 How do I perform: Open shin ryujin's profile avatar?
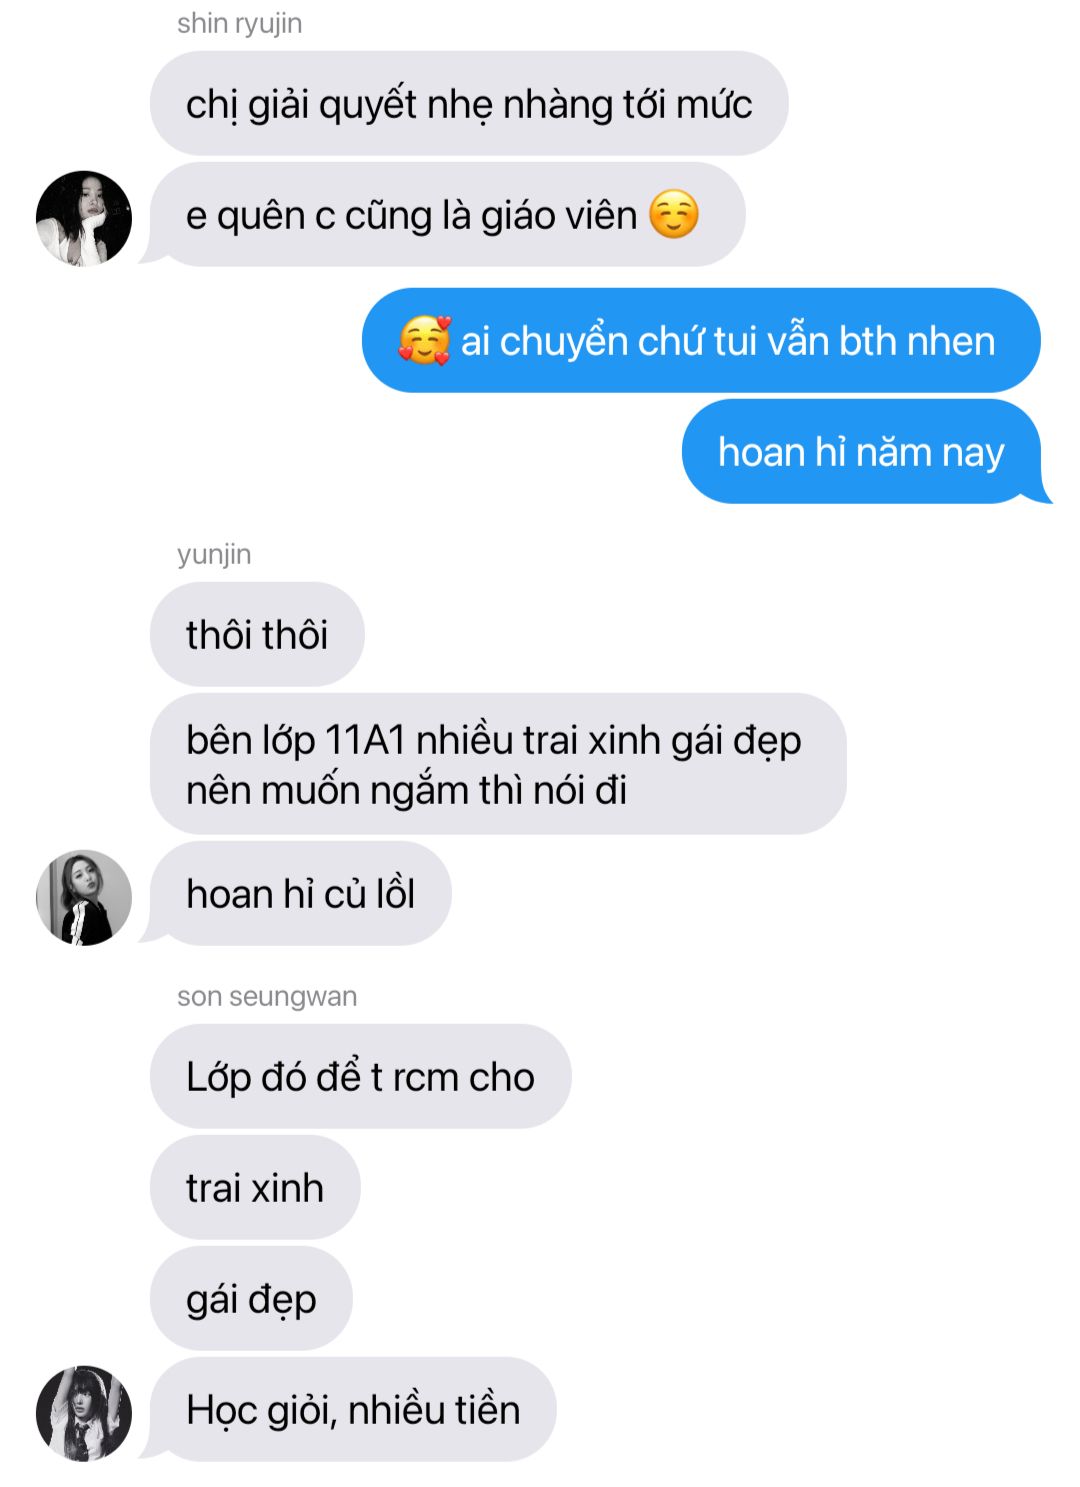(84, 218)
